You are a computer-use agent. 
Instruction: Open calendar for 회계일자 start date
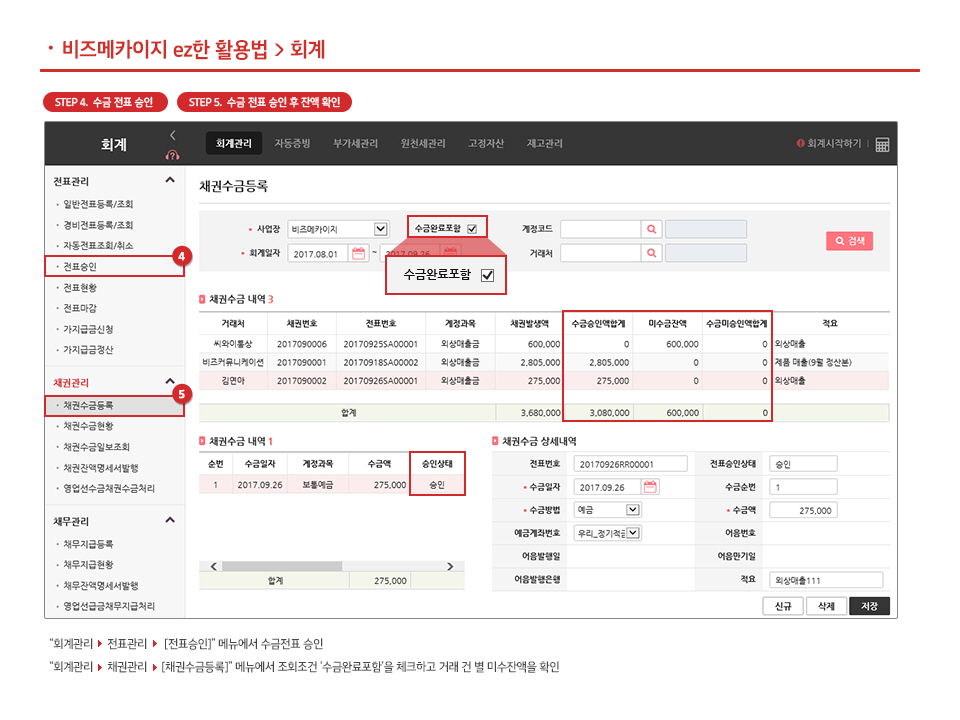coord(359,253)
